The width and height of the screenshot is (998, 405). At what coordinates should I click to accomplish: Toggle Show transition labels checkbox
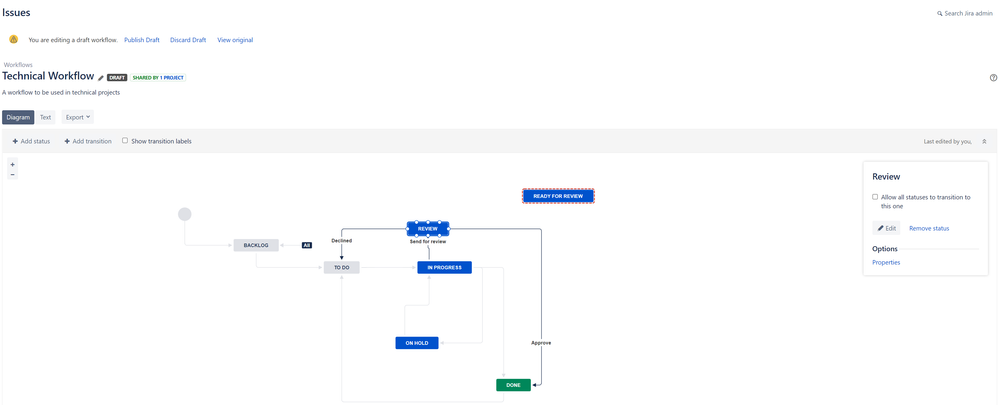tap(125, 141)
